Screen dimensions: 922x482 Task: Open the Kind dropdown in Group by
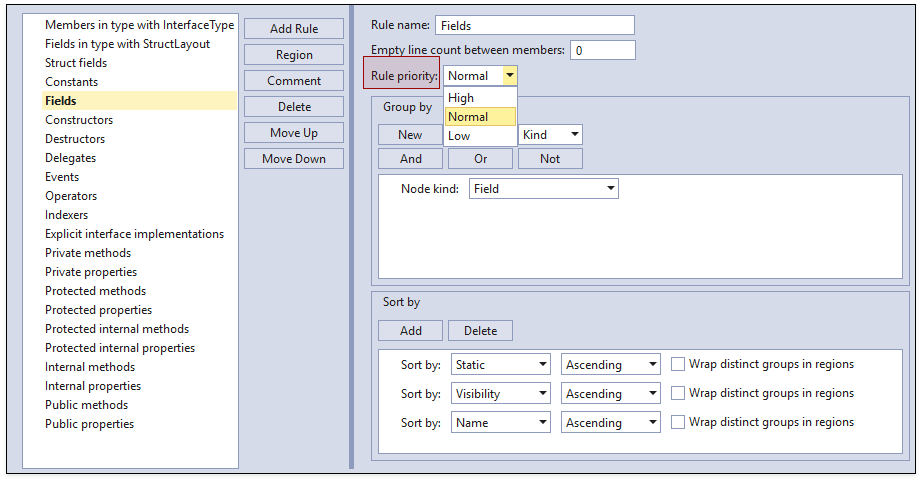pos(575,135)
